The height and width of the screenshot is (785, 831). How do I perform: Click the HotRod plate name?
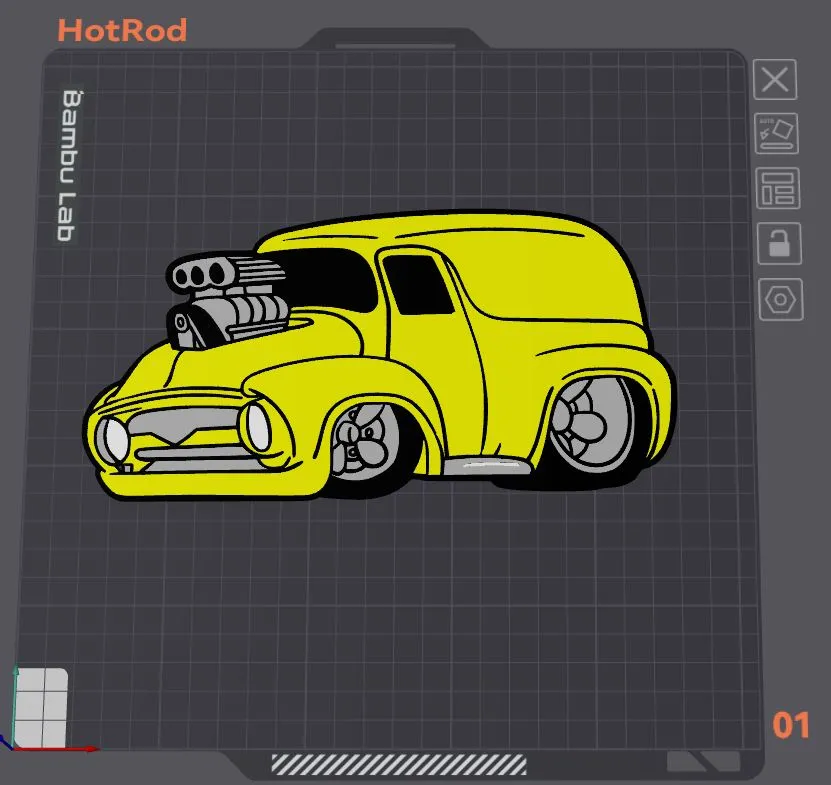(x=122, y=30)
